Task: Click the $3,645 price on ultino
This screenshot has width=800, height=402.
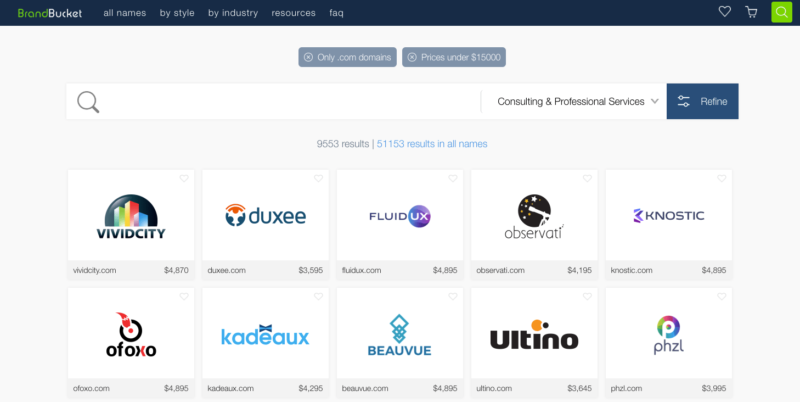Action: [x=580, y=388]
